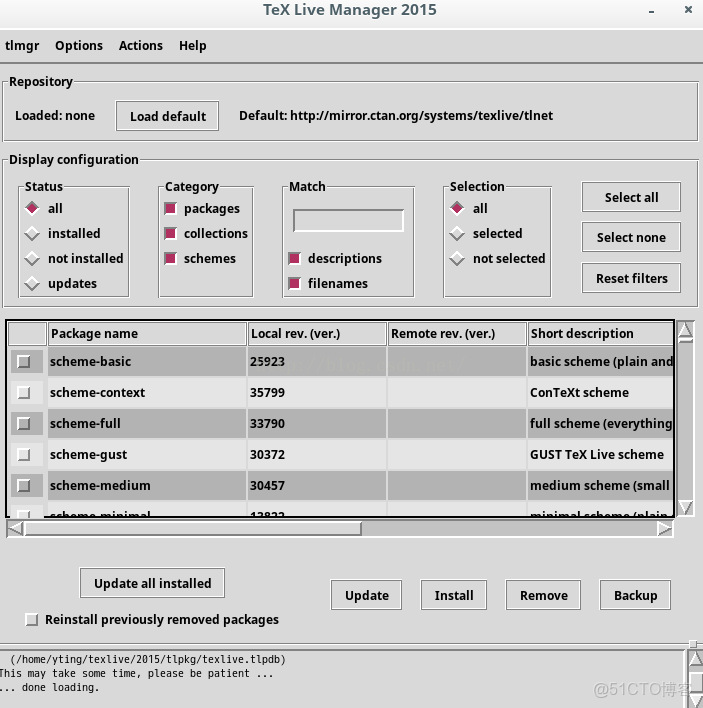Click the Load default button
The height and width of the screenshot is (708, 703).
(x=168, y=116)
